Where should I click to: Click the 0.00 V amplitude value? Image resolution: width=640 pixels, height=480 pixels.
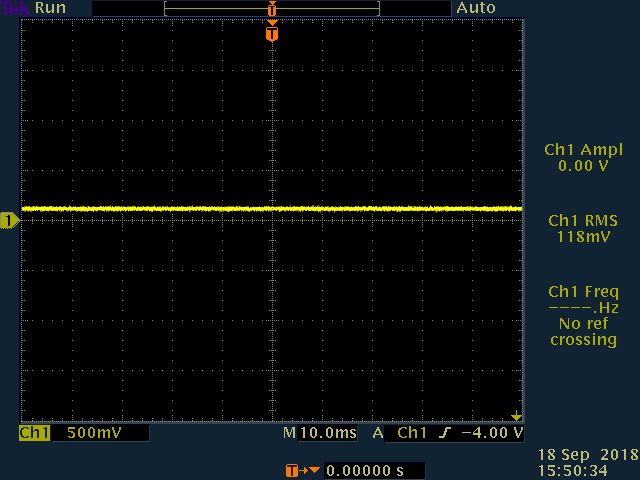[583, 166]
